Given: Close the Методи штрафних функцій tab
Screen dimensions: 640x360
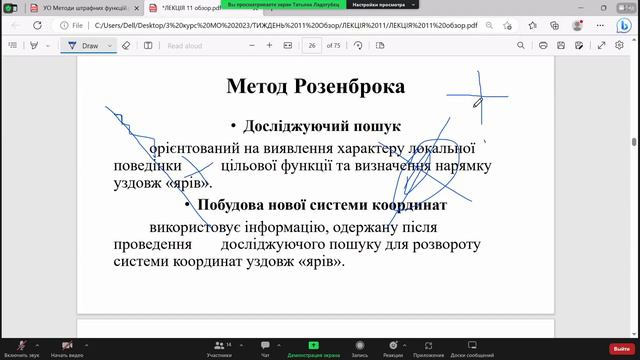Looking at the screenshot, I should [137, 8].
